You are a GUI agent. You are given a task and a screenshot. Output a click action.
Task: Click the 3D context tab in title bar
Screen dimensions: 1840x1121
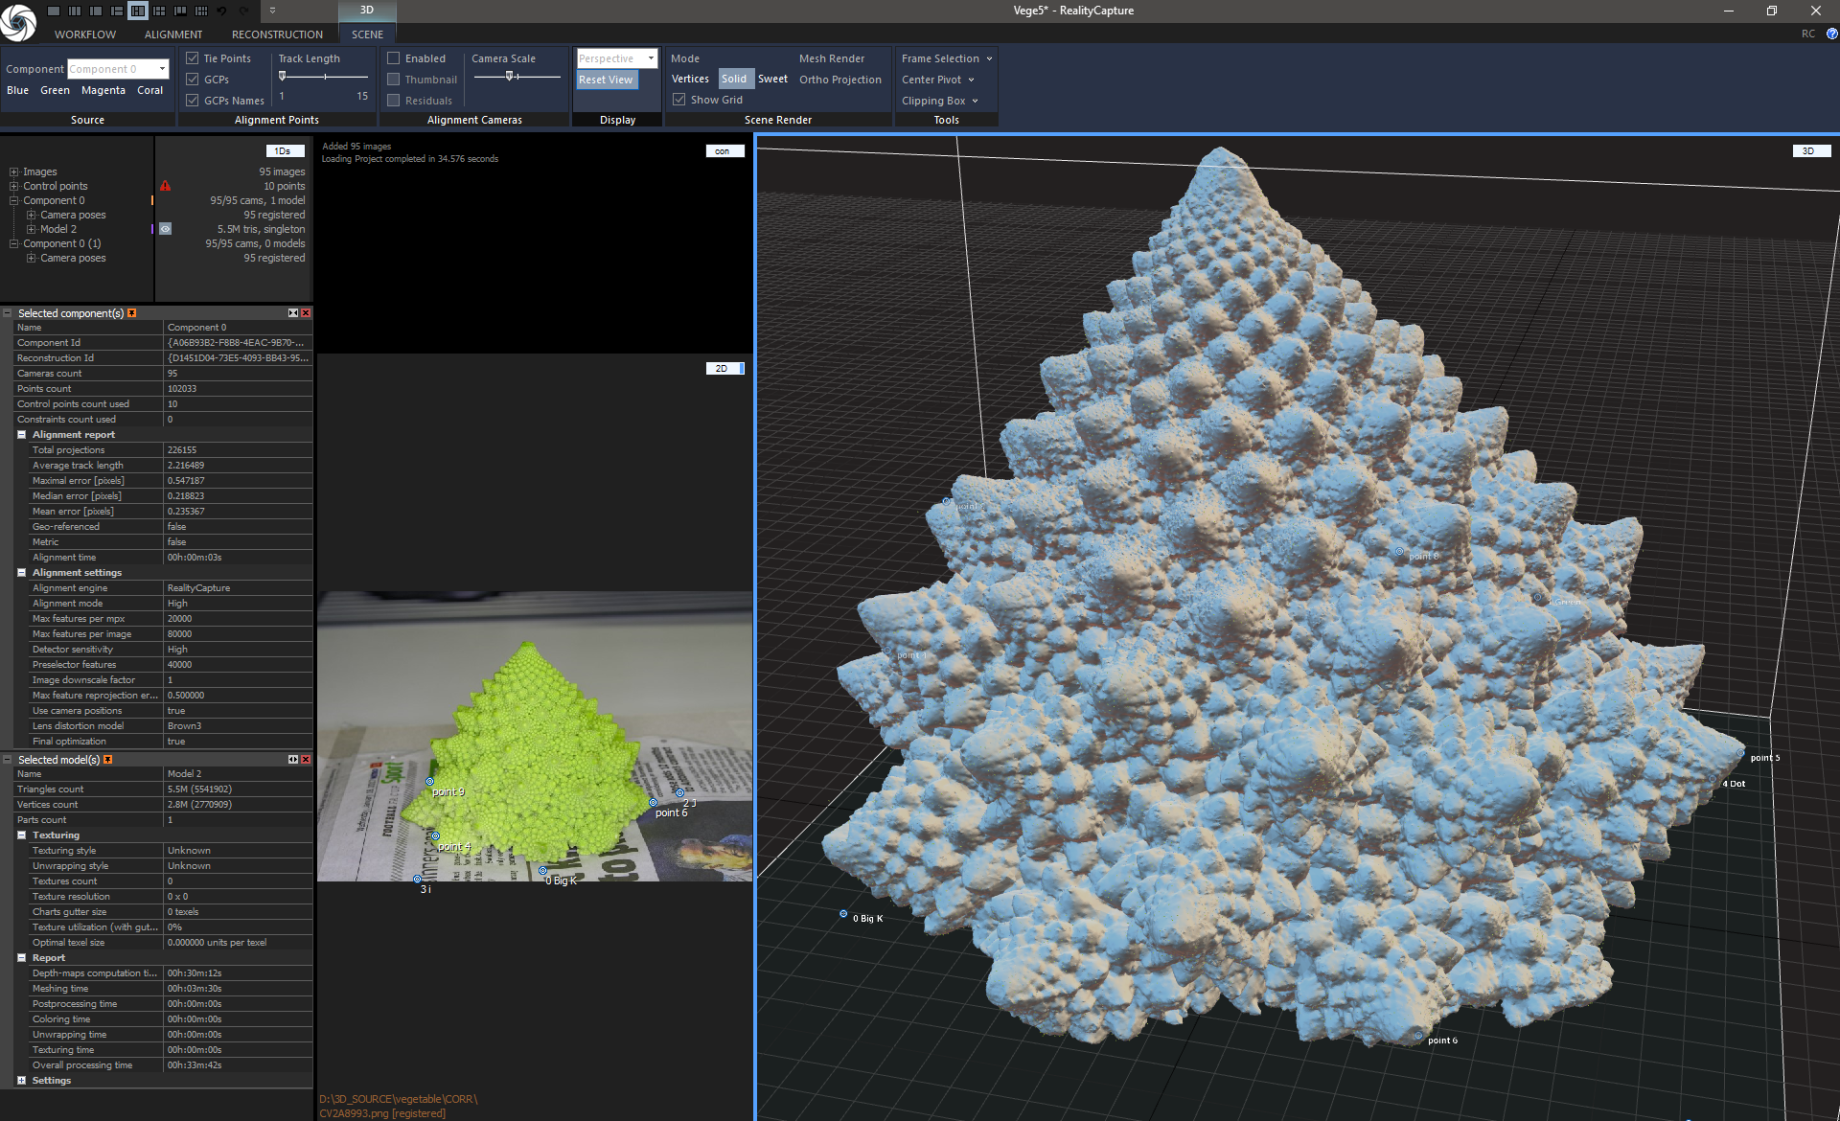coord(367,10)
